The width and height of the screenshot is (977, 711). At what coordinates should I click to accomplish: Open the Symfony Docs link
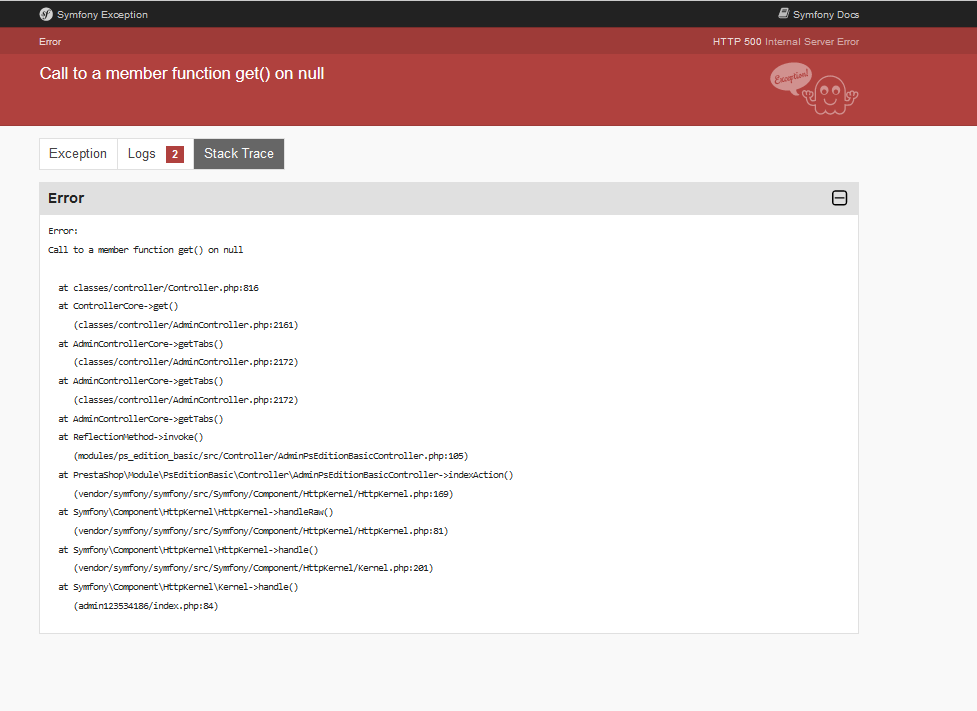818,14
